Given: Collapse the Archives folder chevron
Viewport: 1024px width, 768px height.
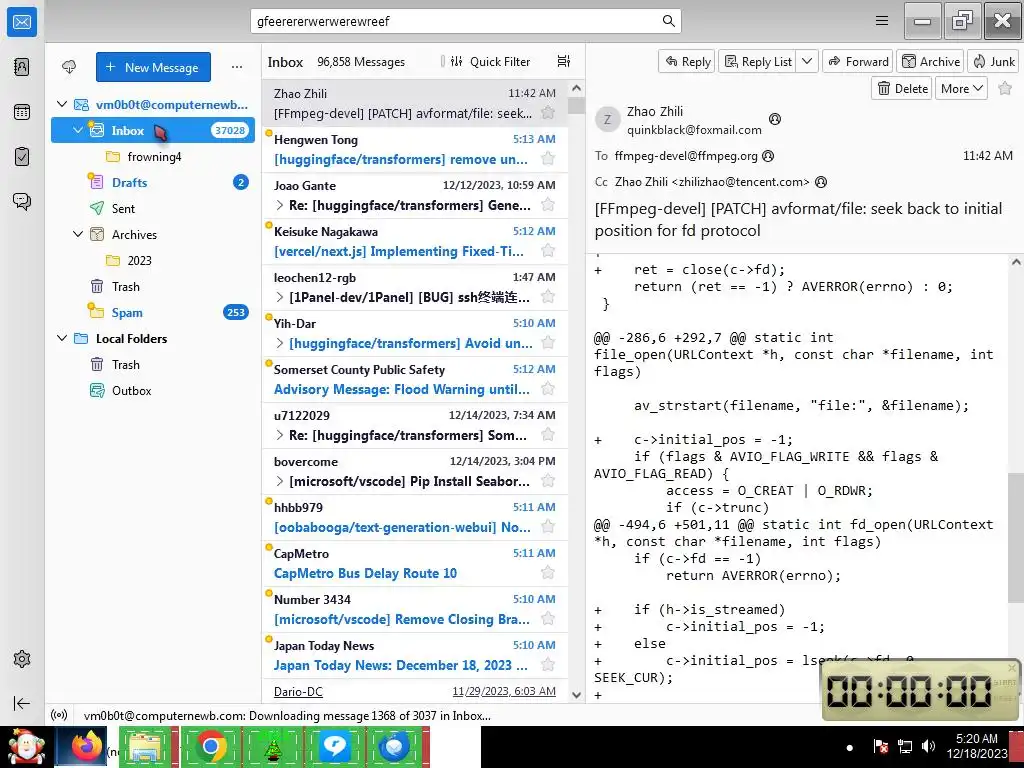Looking at the screenshot, I should (78, 234).
